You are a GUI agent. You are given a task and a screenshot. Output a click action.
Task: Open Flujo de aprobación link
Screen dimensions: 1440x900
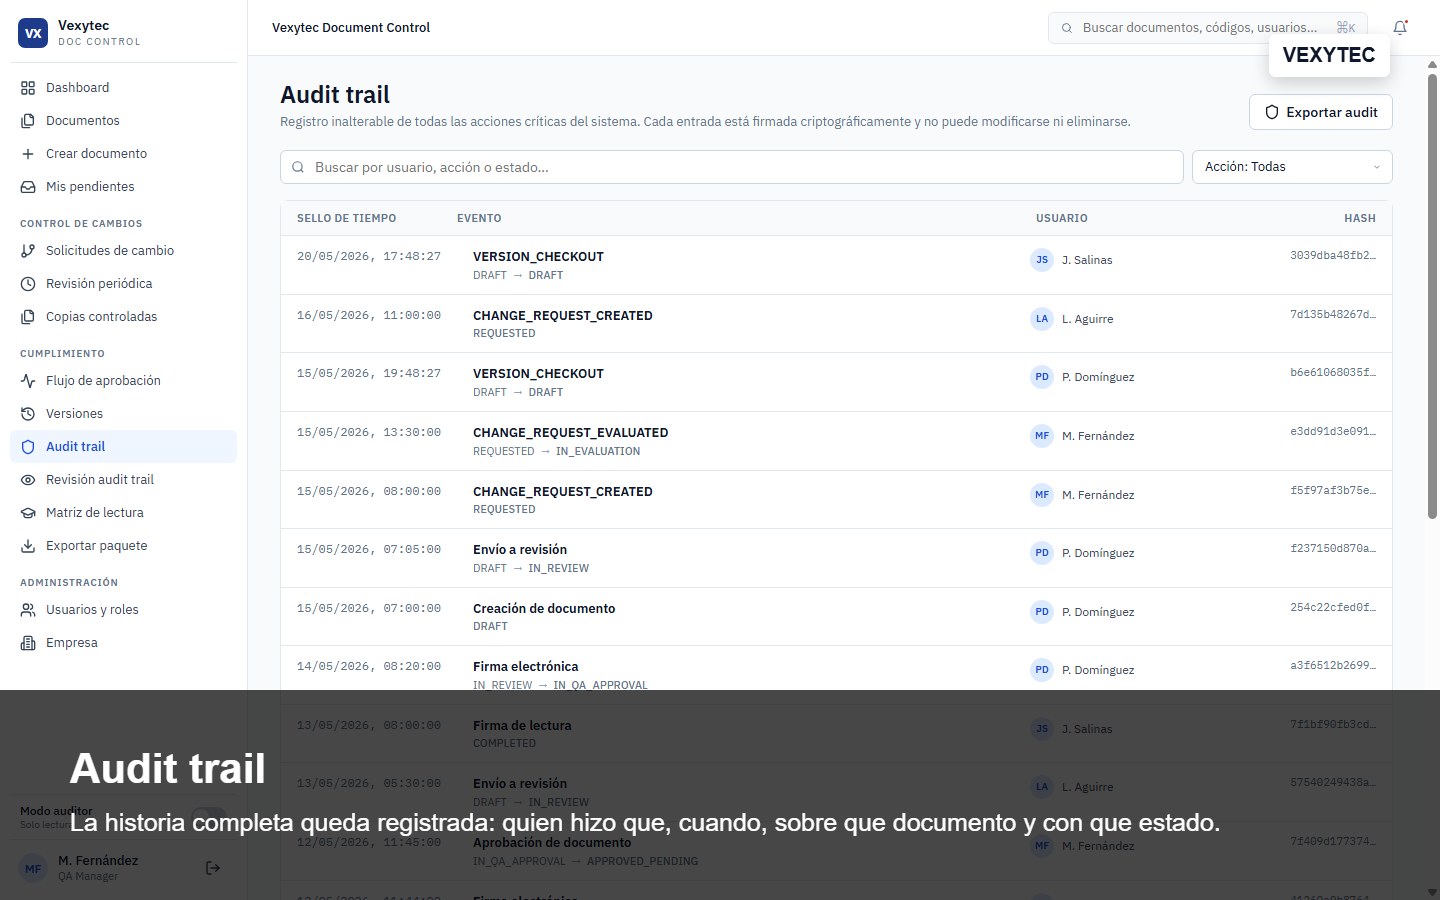tap(124, 381)
